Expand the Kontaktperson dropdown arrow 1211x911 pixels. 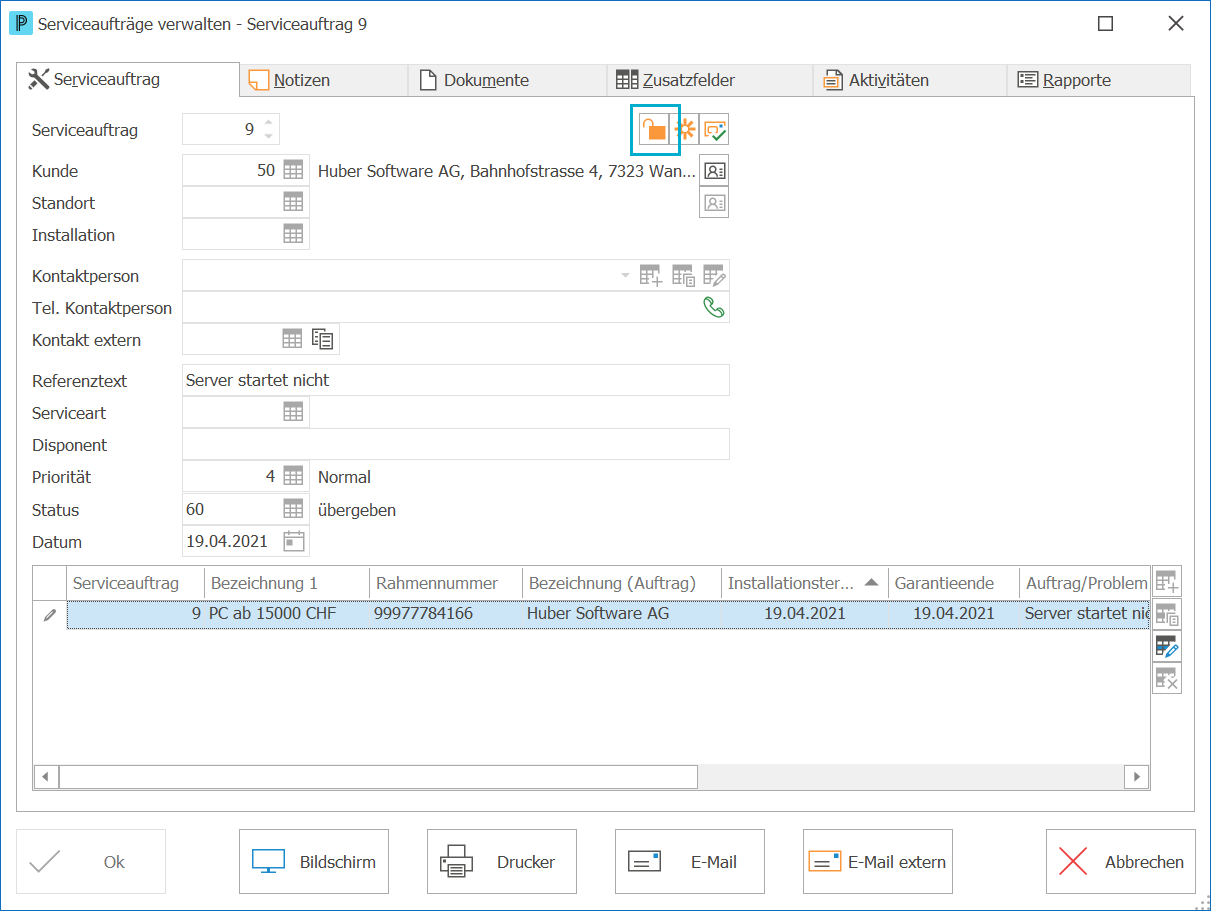click(626, 275)
